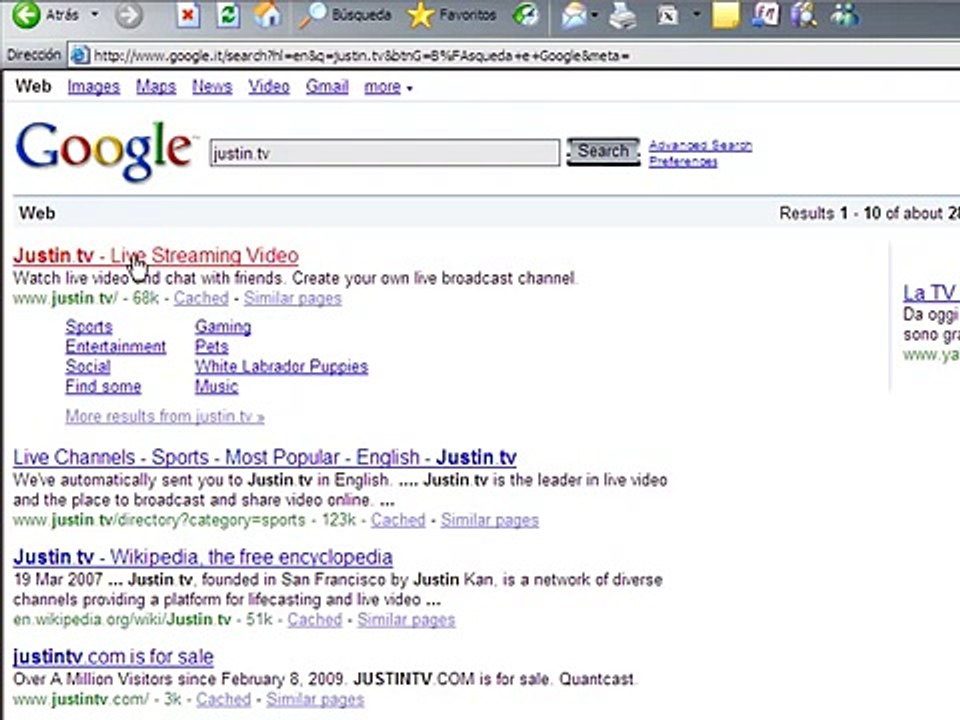Click 'More results from justin.tv »'
This screenshot has width=960, height=720.
click(165, 416)
